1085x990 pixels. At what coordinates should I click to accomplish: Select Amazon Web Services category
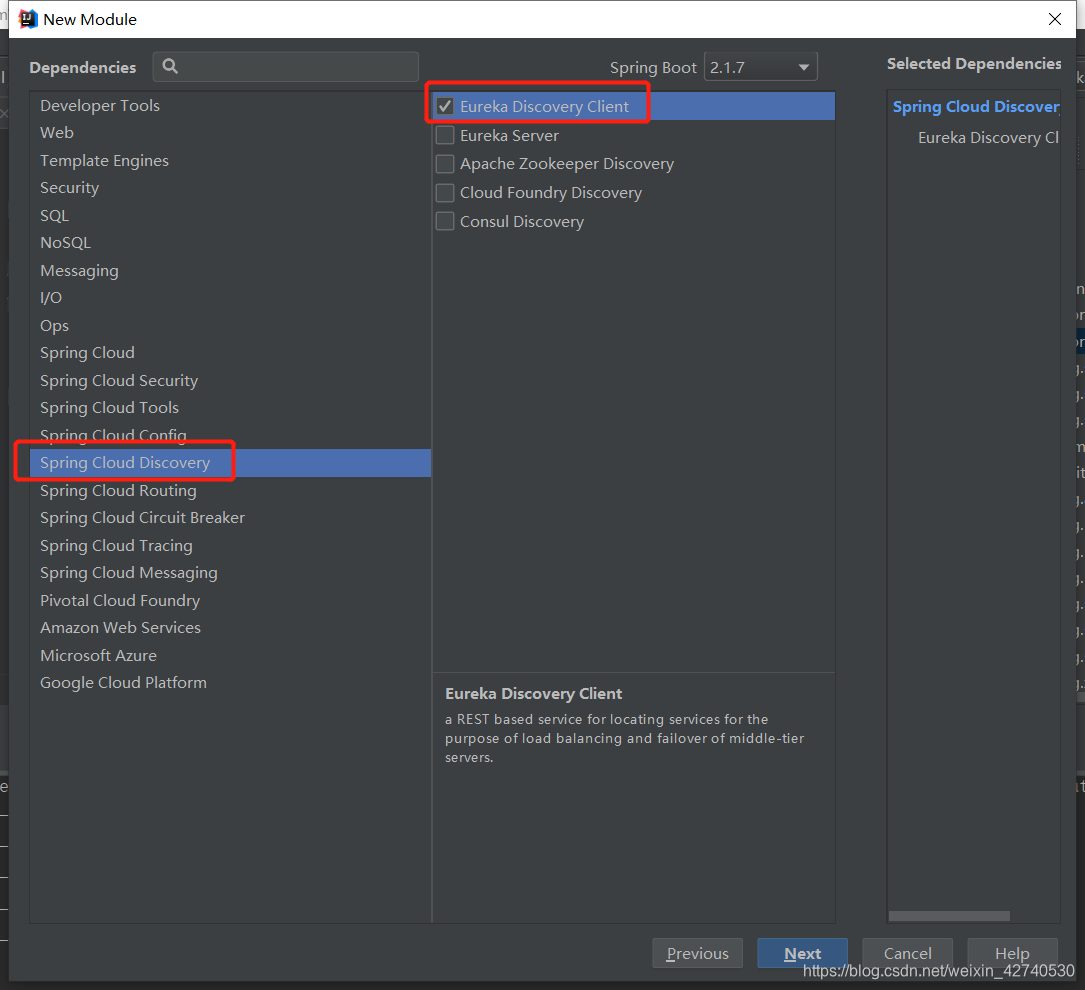tap(230, 627)
